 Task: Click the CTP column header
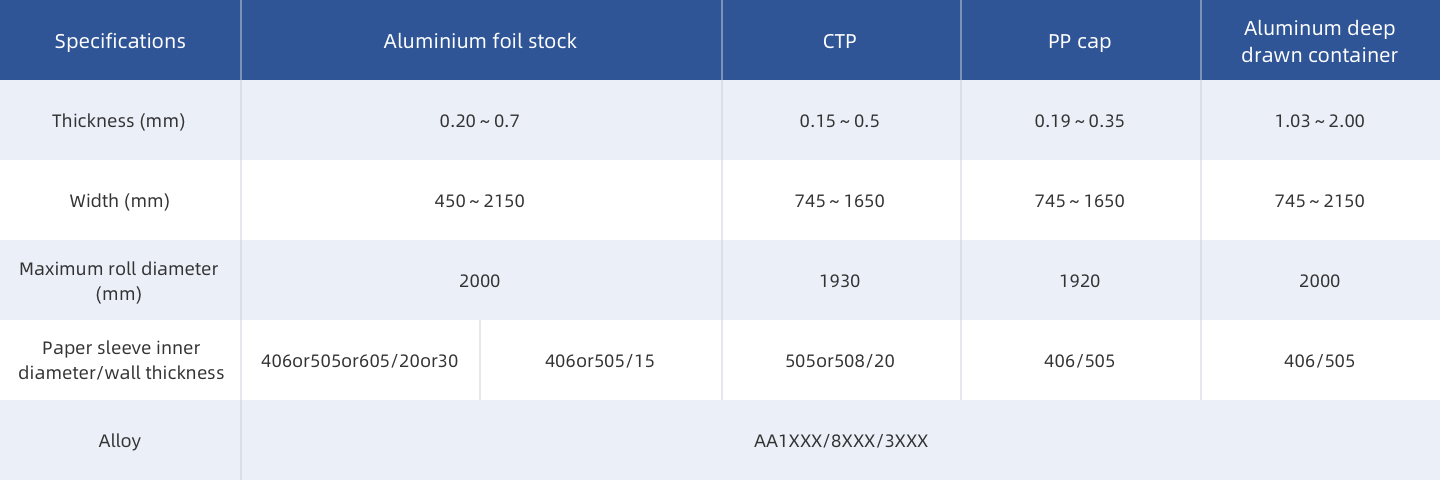point(840,41)
